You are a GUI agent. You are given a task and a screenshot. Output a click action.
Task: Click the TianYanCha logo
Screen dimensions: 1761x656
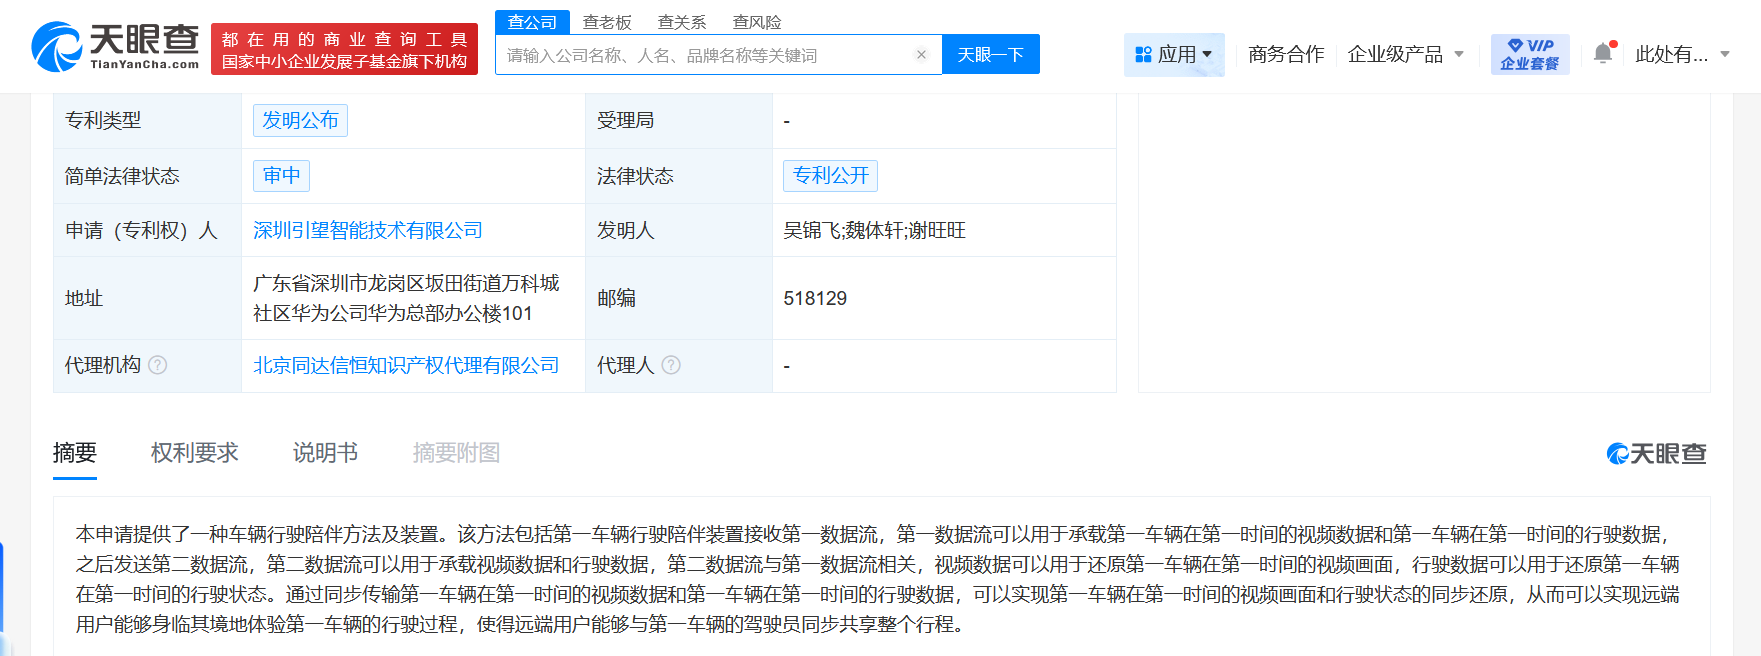pos(115,47)
